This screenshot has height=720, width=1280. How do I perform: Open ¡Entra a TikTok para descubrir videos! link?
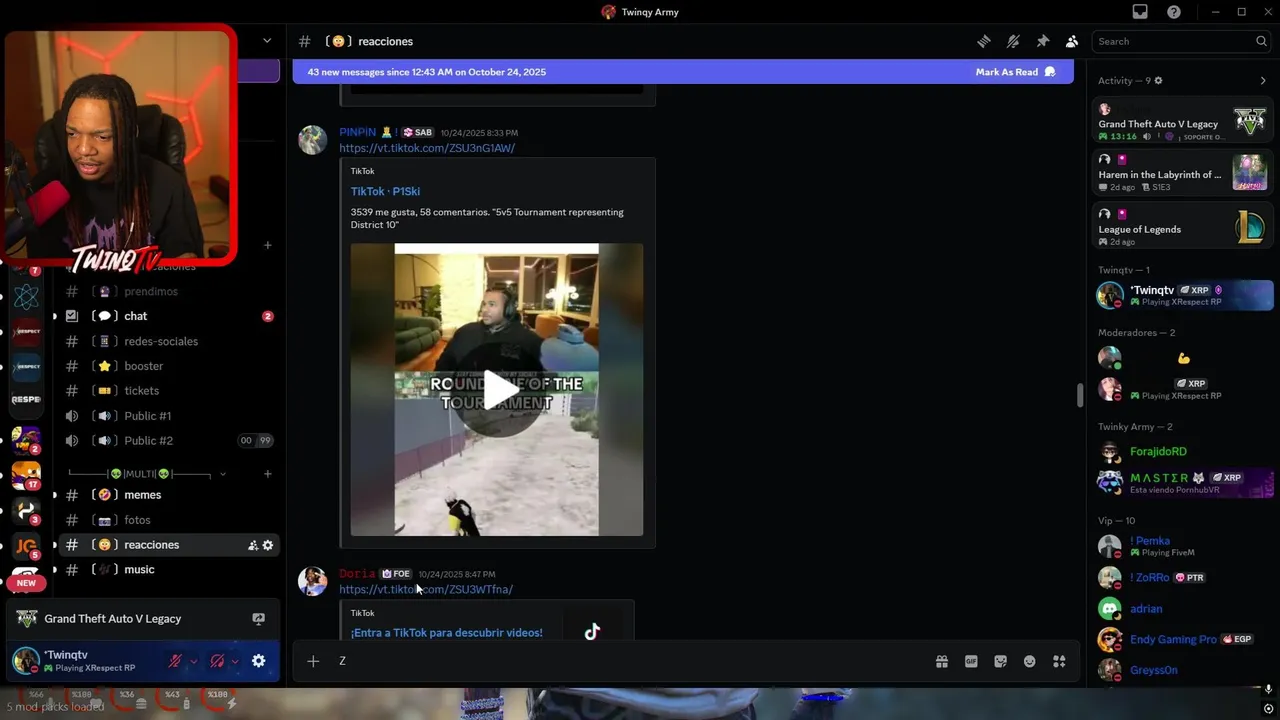tap(446, 633)
